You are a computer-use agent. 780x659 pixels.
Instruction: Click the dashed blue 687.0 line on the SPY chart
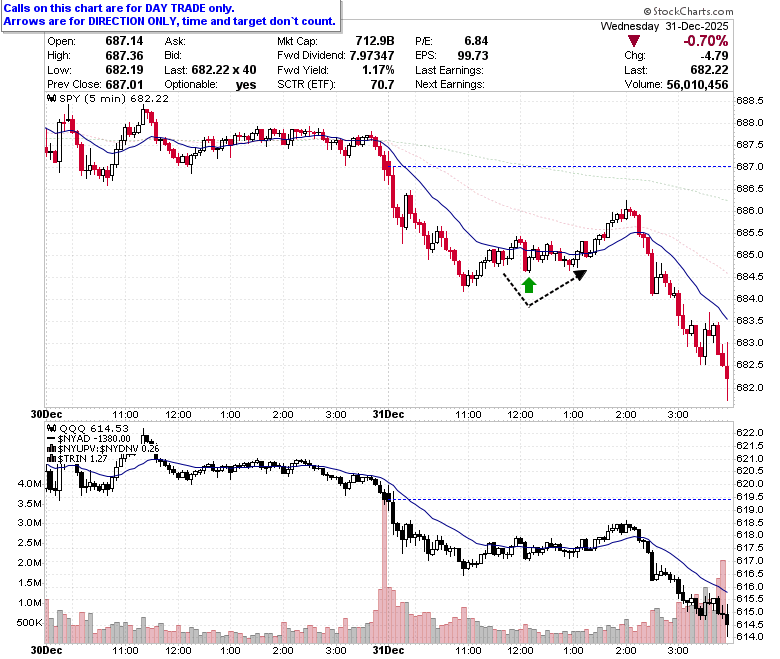coord(562,167)
